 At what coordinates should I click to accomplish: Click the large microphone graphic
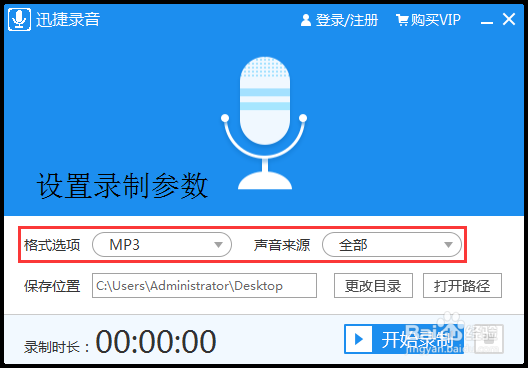tap(264, 123)
